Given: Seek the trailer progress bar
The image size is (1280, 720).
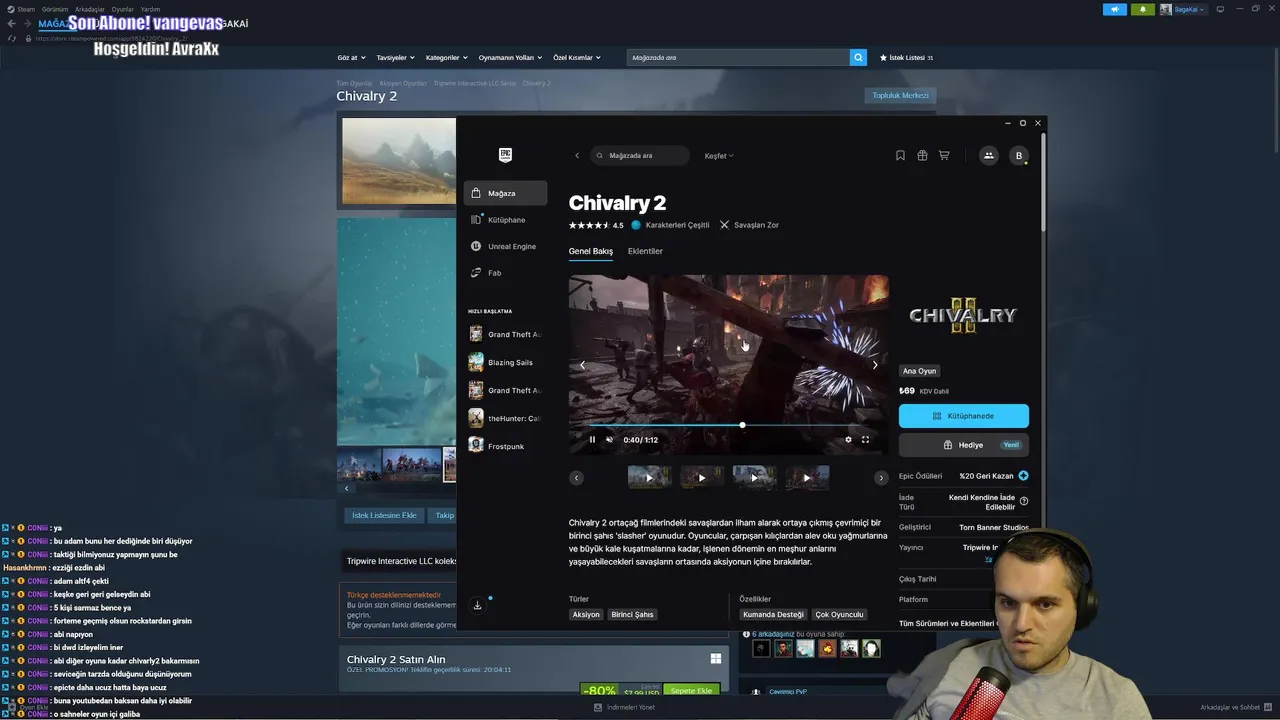Looking at the screenshot, I should (x=728, y=425).
